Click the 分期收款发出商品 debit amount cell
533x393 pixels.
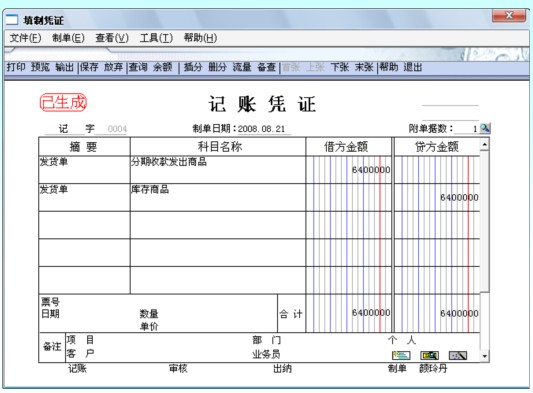click(x=348, y=170)
